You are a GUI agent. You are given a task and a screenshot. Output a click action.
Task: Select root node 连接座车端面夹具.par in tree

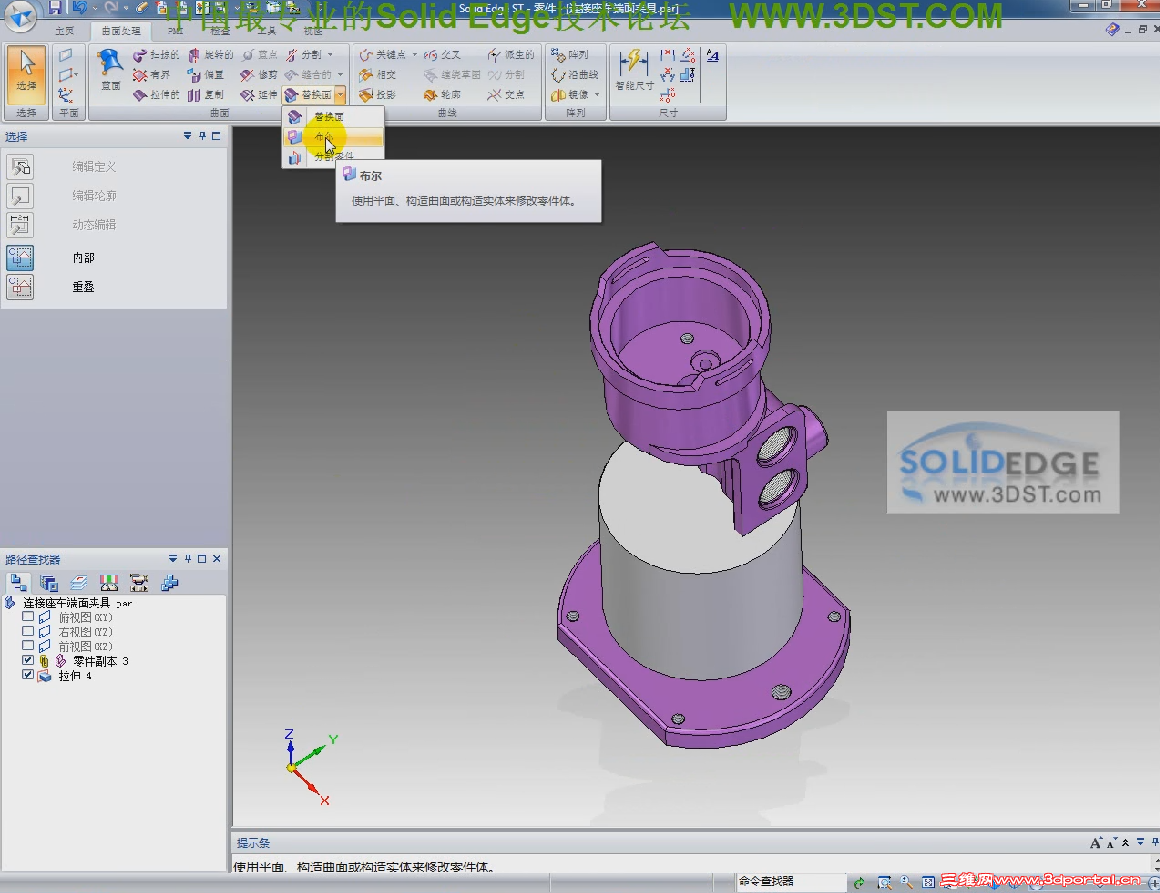(x=78, y=603)
